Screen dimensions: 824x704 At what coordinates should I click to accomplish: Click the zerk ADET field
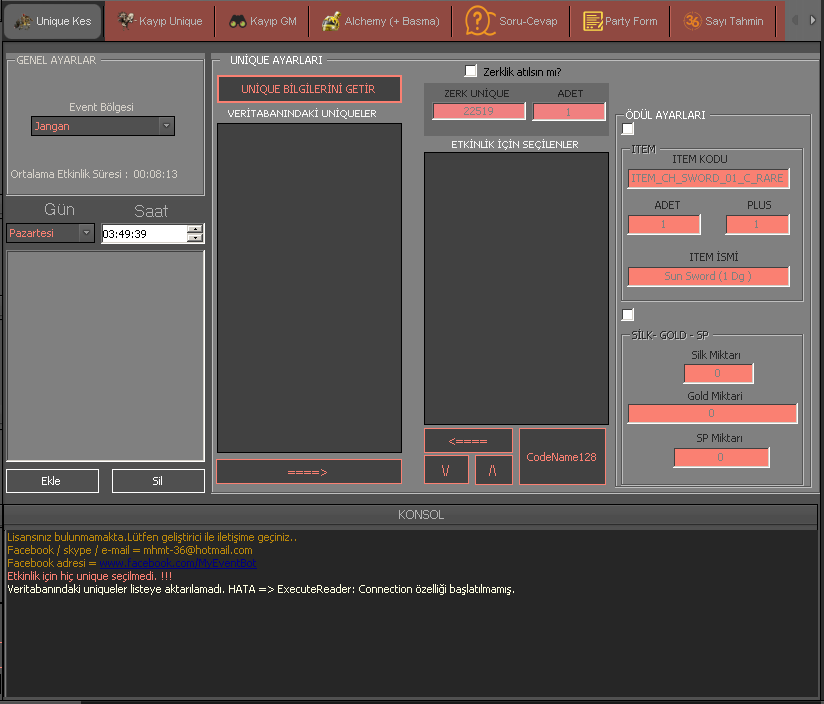pyautogui.click(x=569, y=112)
